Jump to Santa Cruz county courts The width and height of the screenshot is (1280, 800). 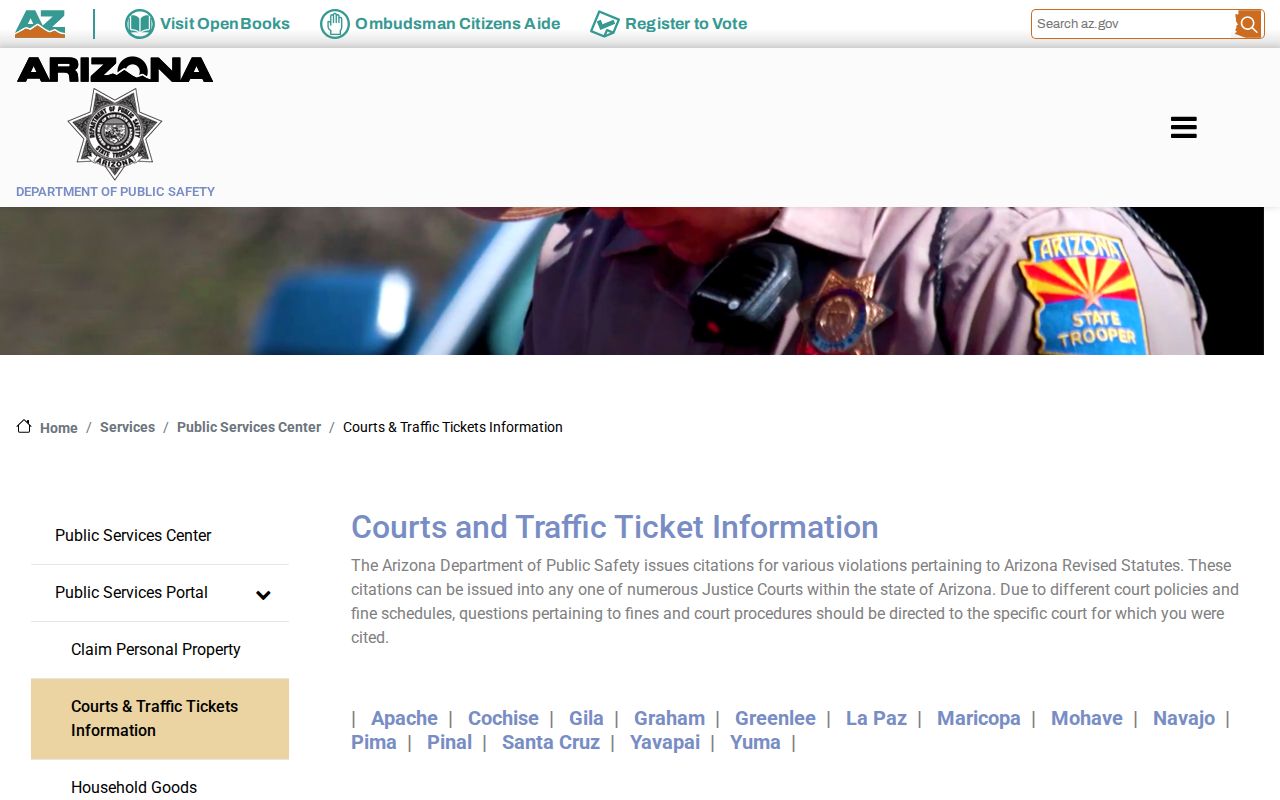[x=551, y=742]
